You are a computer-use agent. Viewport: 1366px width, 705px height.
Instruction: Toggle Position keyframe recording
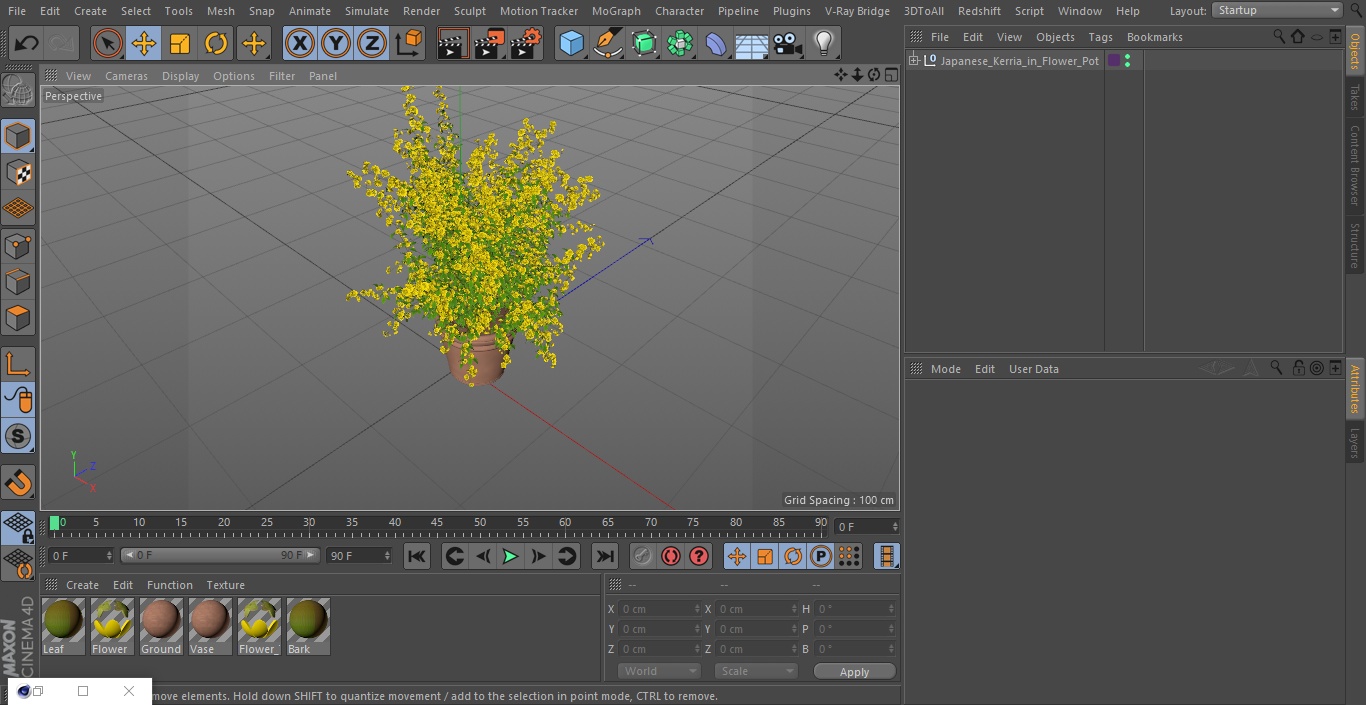coord(737,556)
